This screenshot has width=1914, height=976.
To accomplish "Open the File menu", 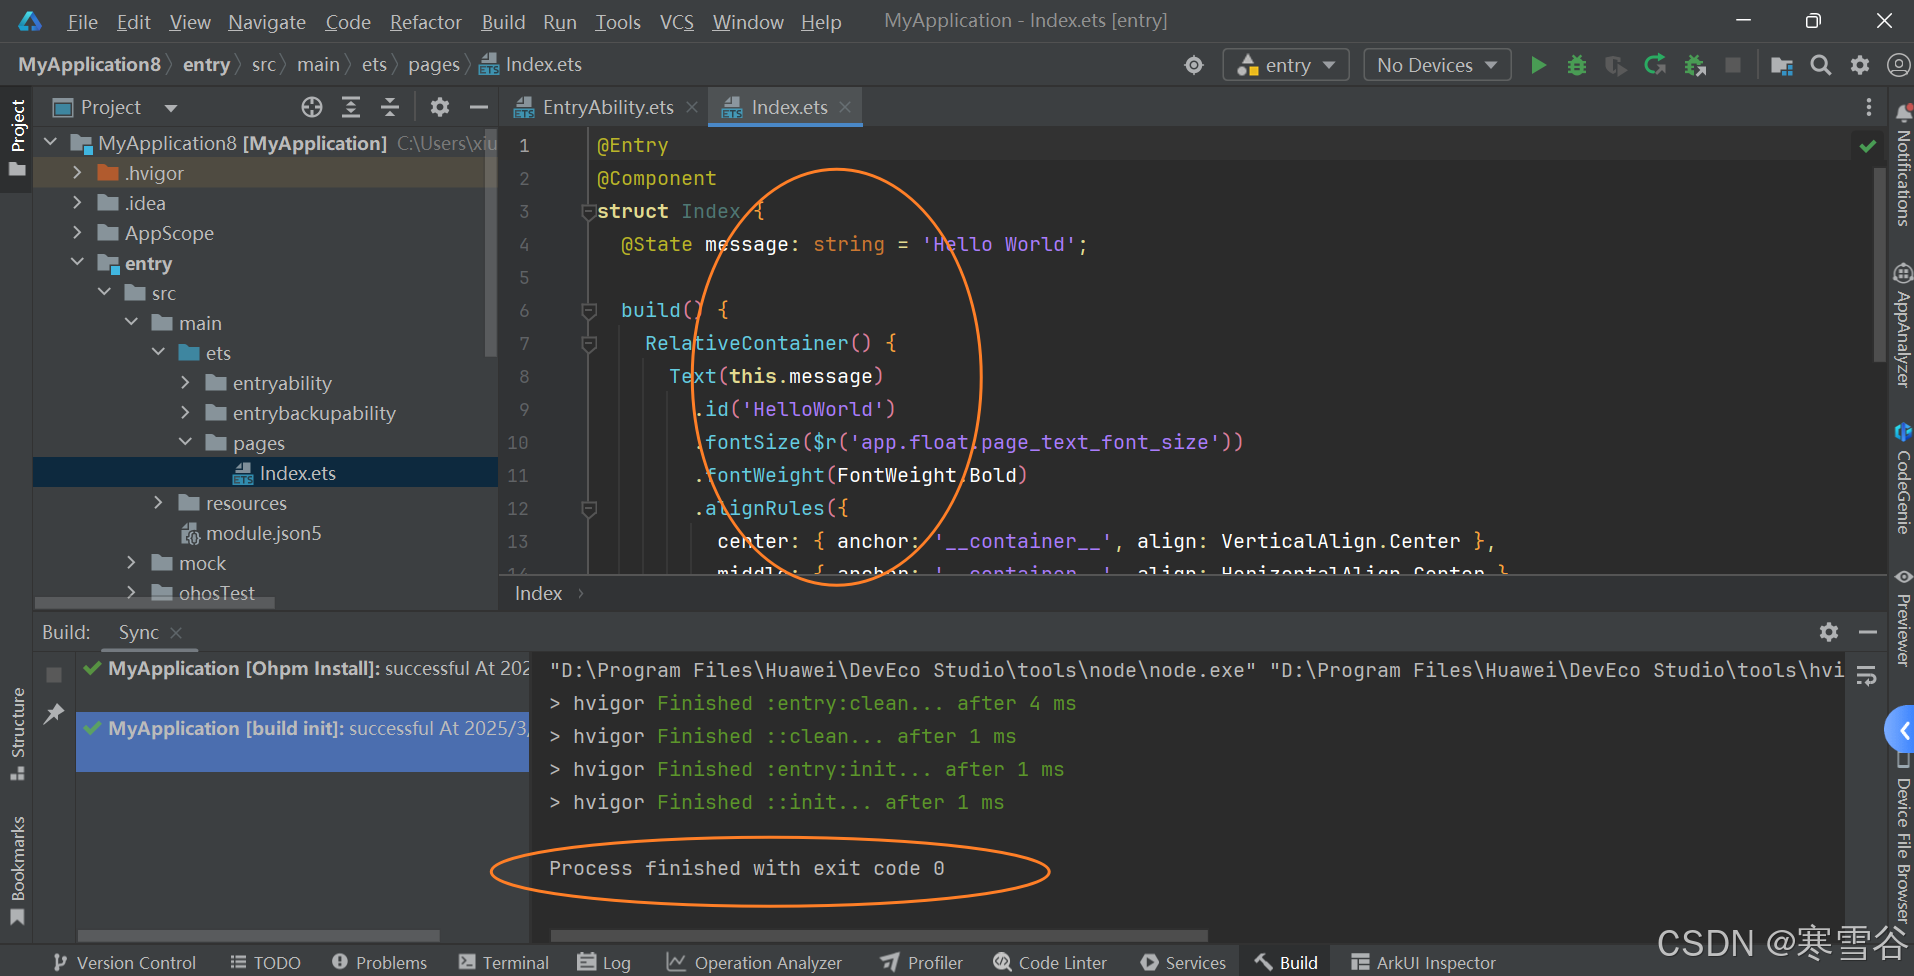I will [82, 22].
